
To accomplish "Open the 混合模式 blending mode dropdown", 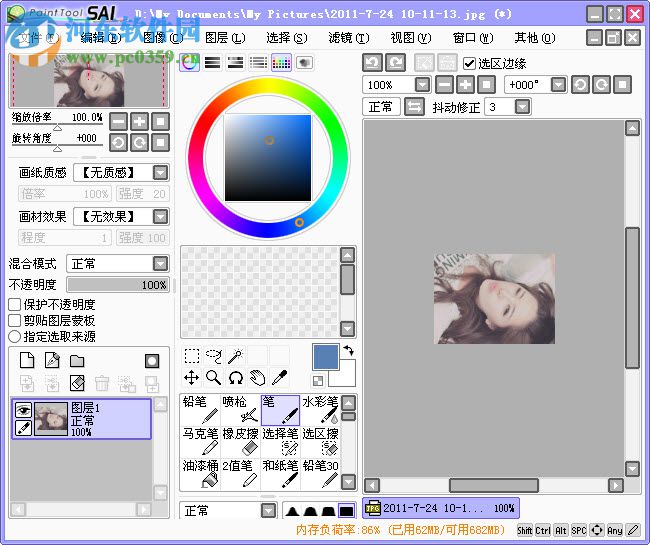I will (160, 264).
